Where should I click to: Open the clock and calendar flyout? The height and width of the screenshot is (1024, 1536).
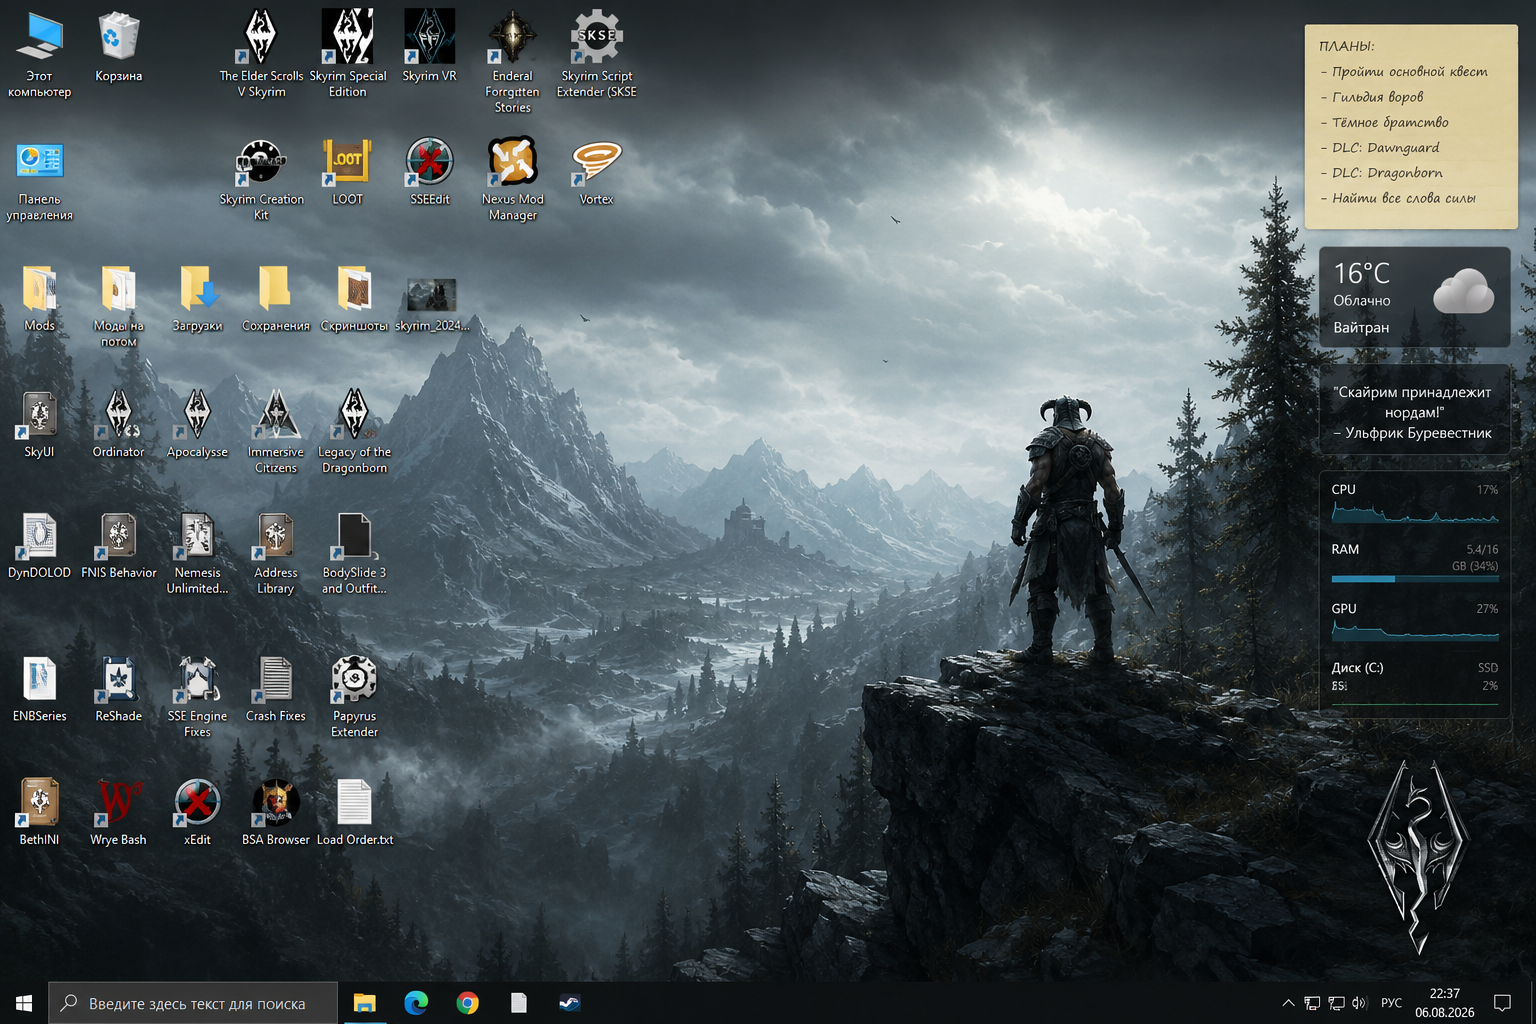coord(1444,1003)
